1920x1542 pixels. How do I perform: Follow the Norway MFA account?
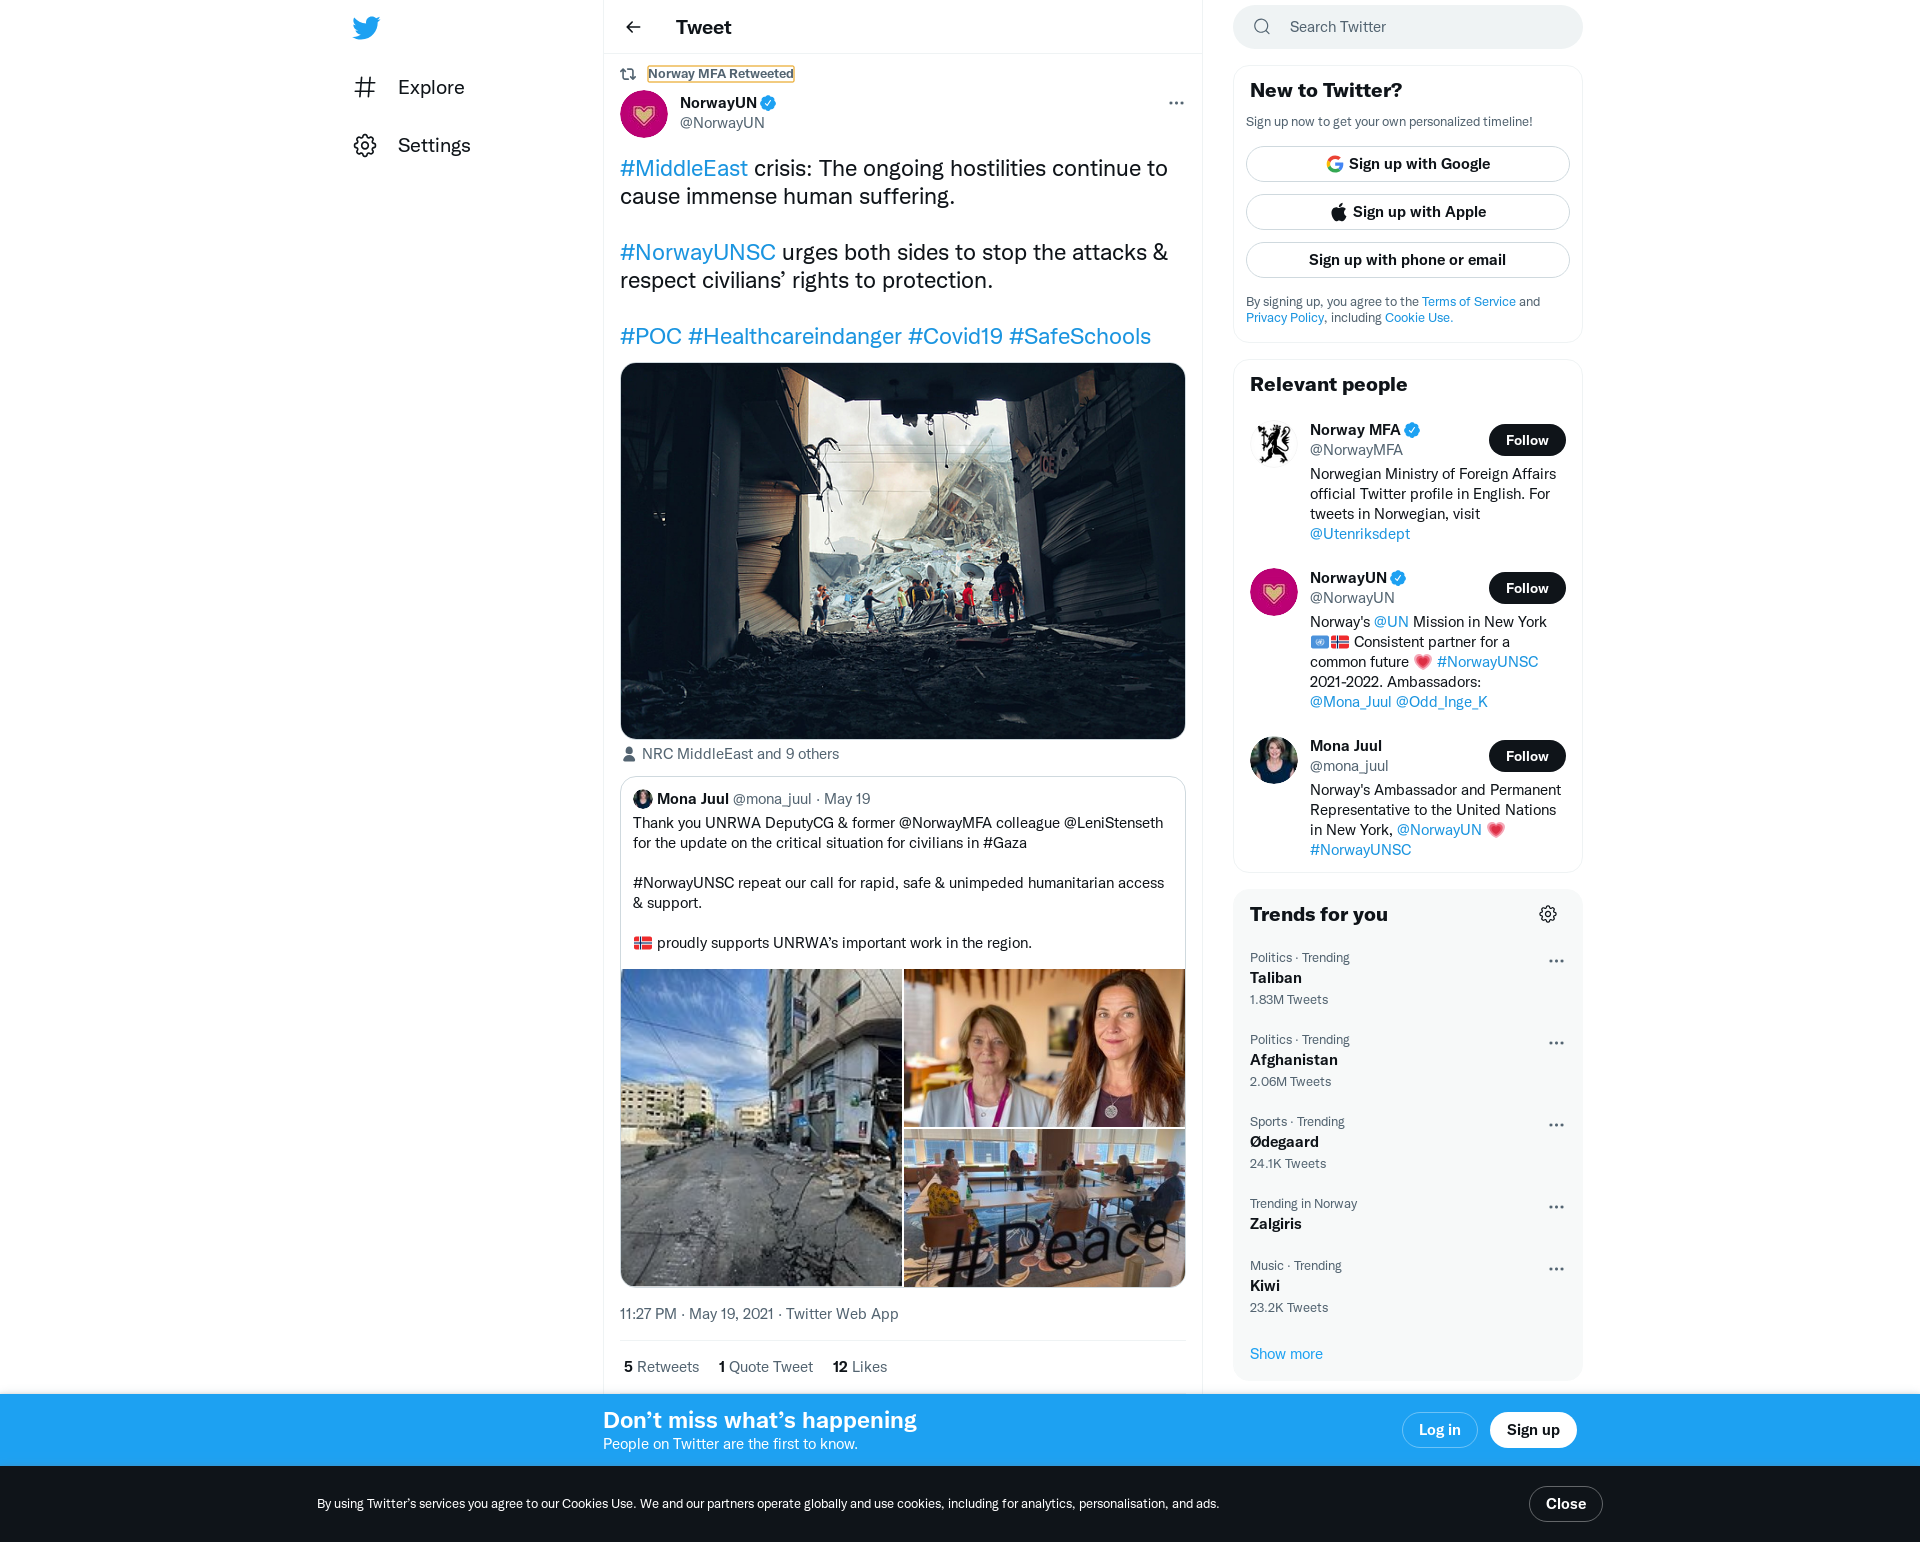pyautogui.click(x=1527, y=440)
